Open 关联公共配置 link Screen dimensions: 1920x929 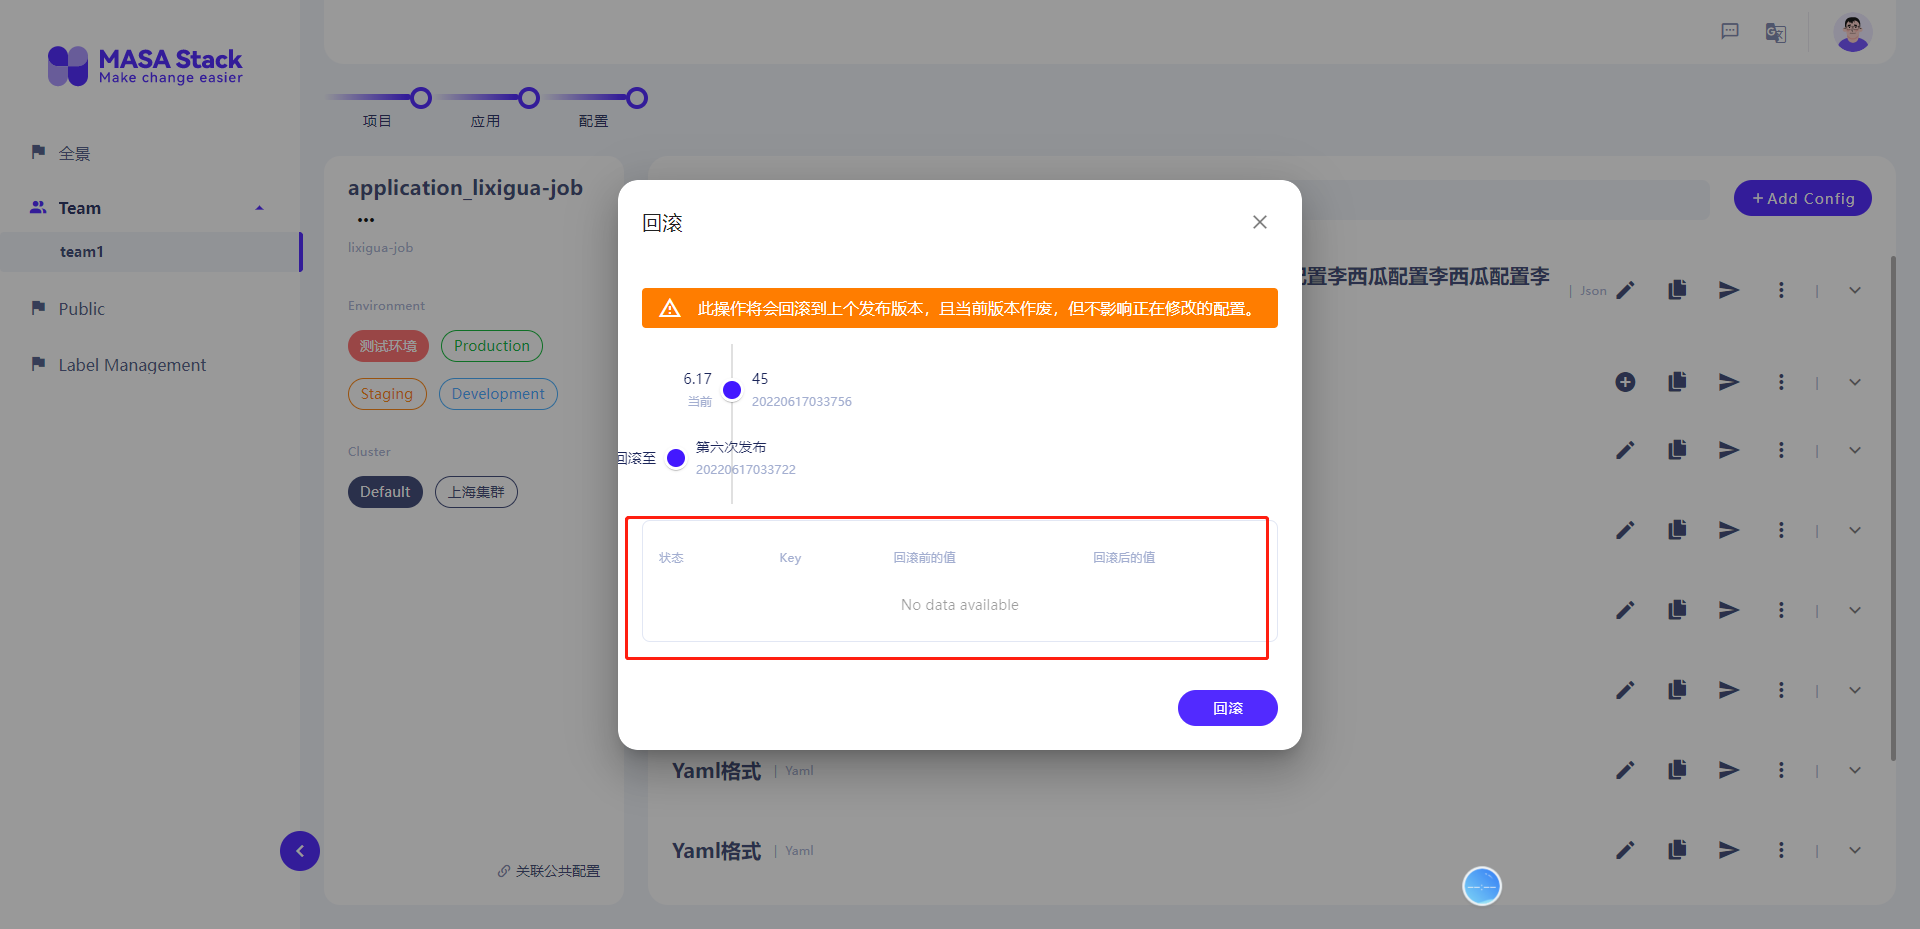547,870
